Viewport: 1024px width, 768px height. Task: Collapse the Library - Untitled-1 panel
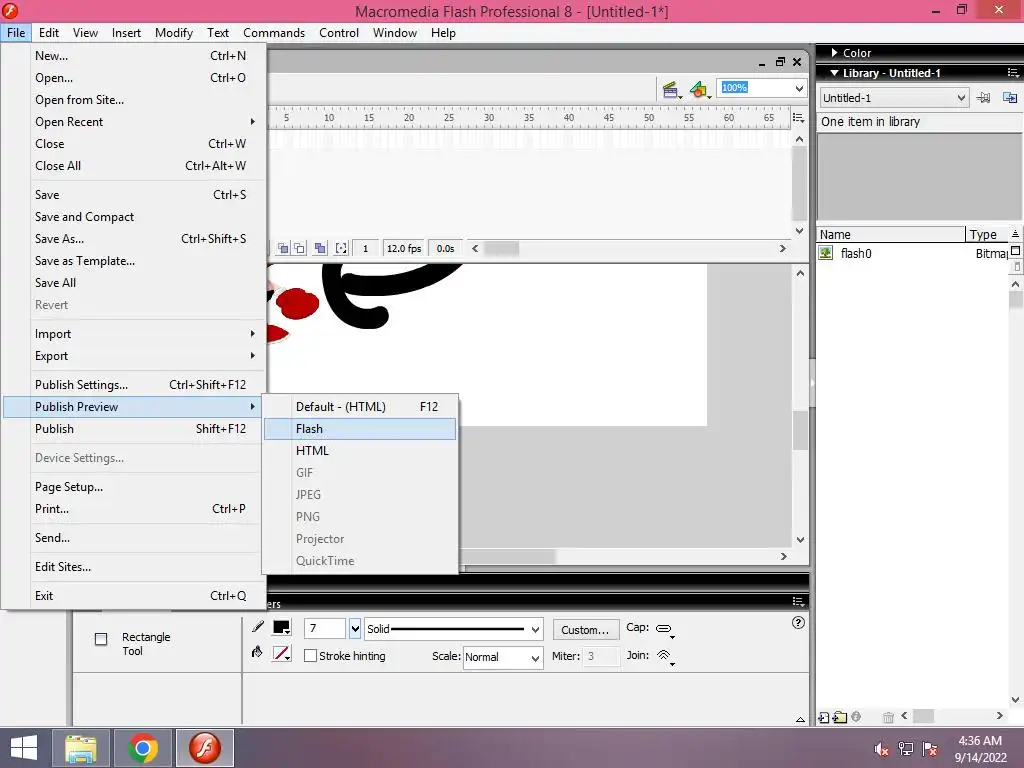(x=834, y=72)
